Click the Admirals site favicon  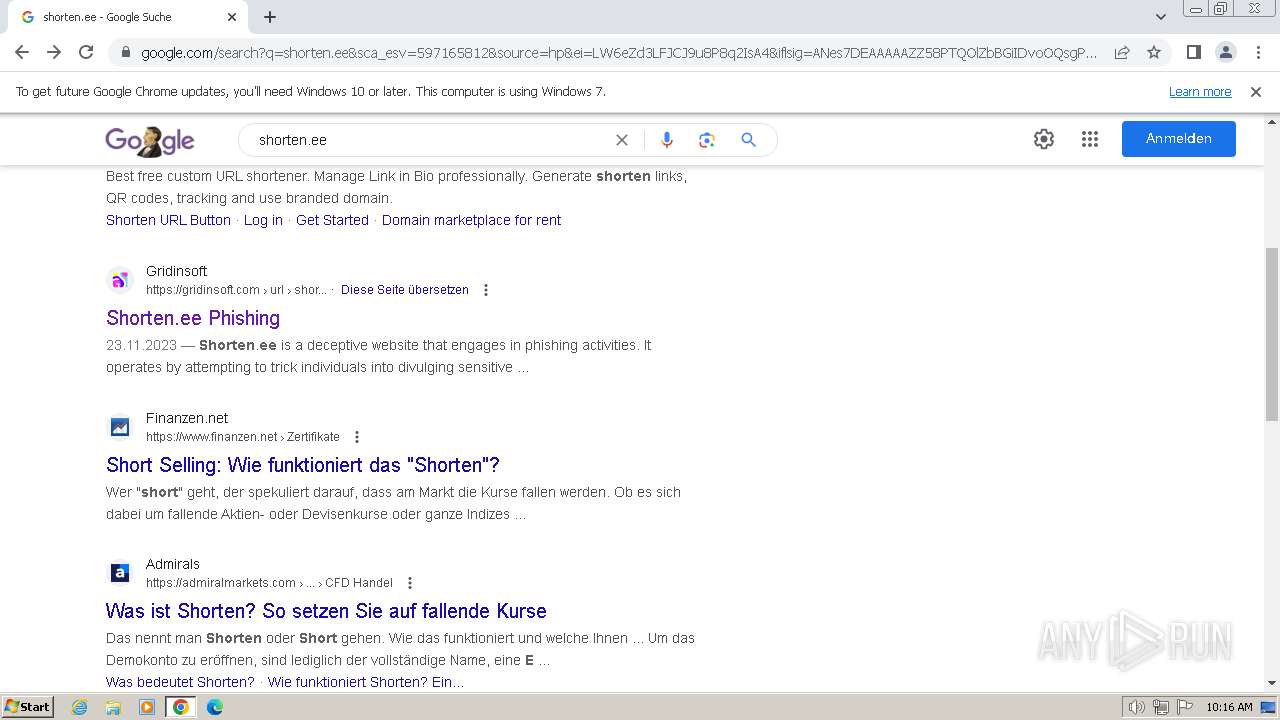tap(120, 573)
